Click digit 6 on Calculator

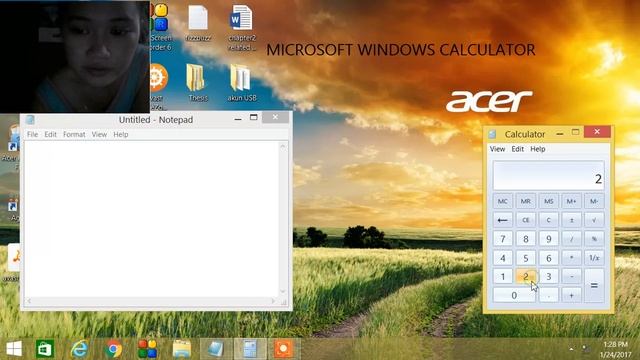(549, 258)
